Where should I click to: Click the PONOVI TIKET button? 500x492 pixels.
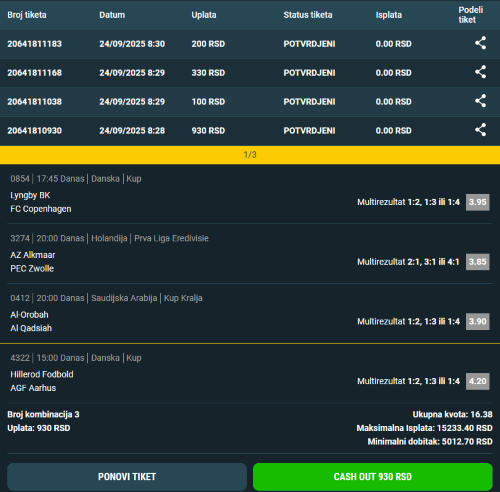coord(127,477)
